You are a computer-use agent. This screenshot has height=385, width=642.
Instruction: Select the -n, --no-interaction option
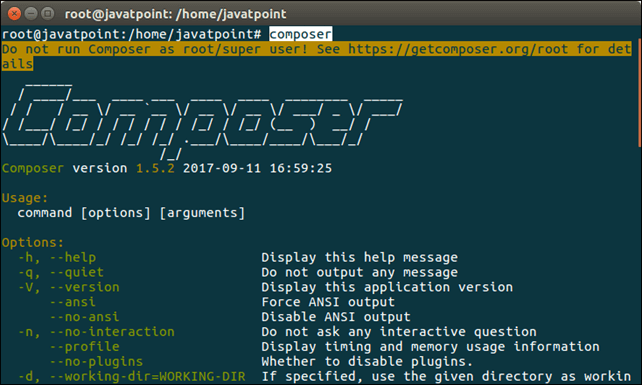click(96, 332)
